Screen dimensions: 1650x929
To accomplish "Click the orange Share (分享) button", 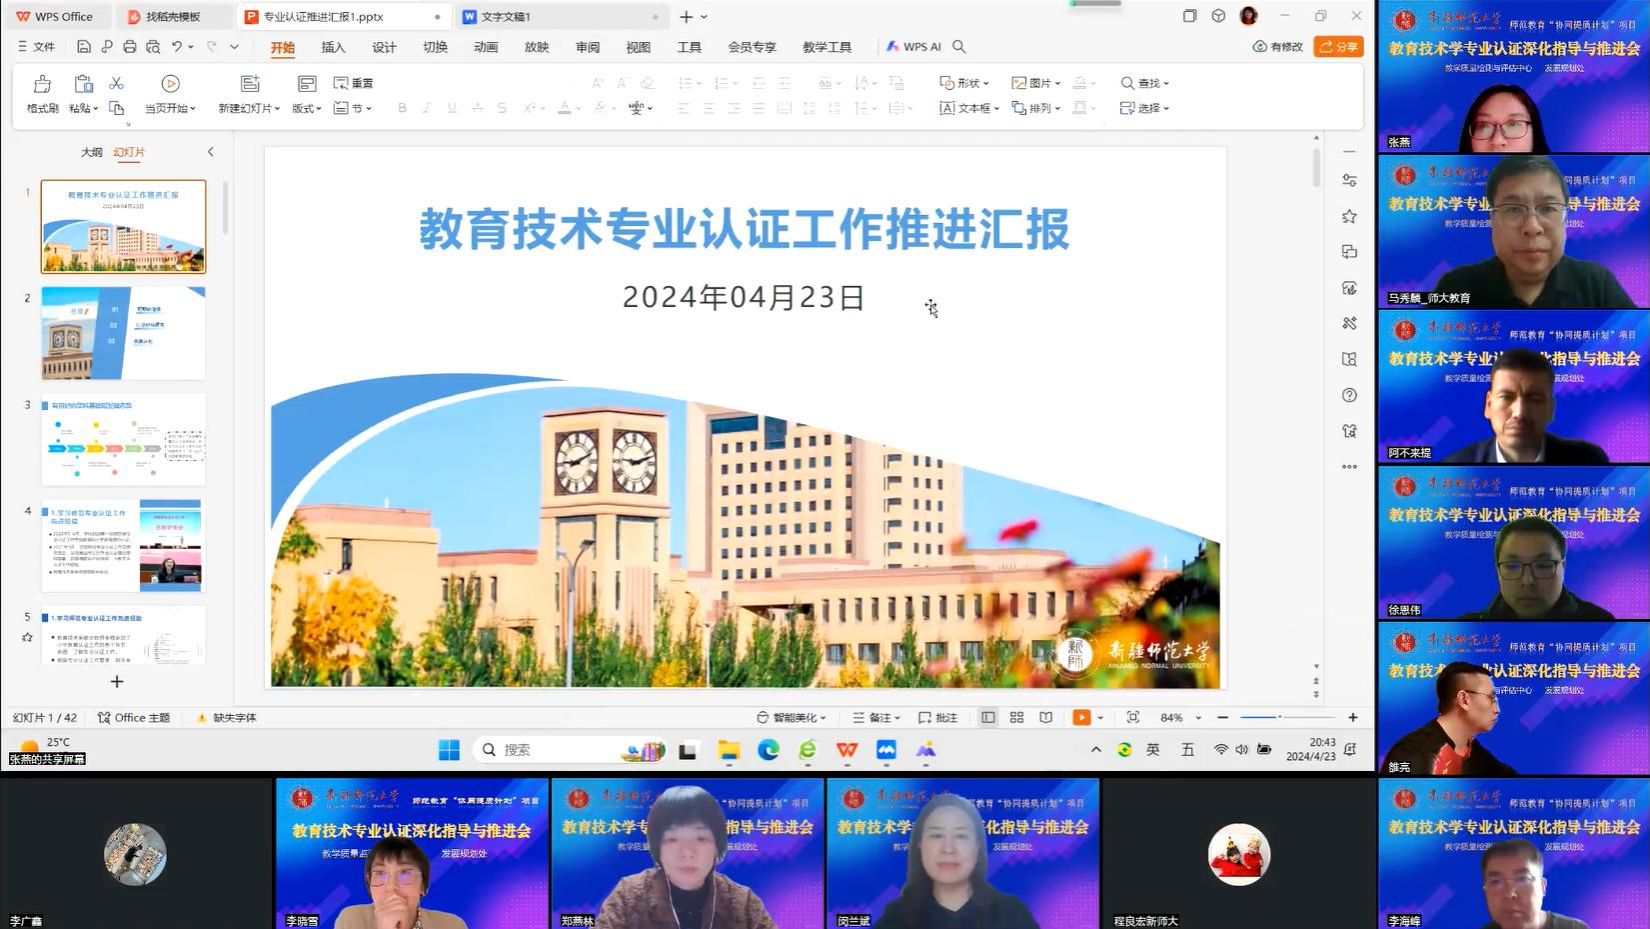I will (x=1338, y=47).
